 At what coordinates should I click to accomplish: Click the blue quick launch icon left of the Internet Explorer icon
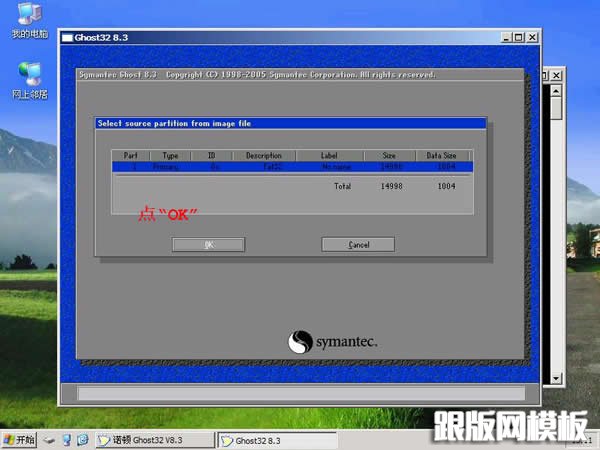click(67, 440)
